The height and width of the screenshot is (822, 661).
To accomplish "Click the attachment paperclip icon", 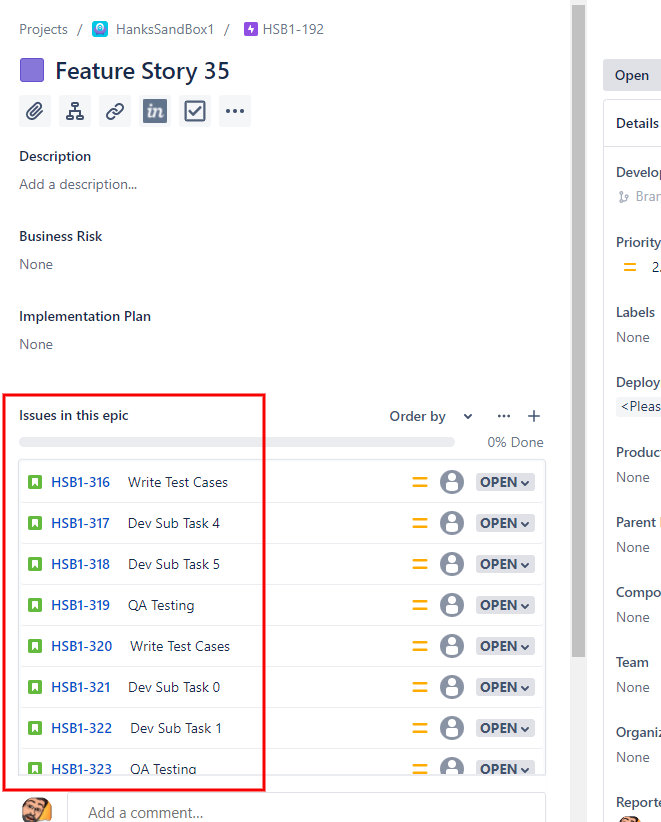I will tap(35, 111).
